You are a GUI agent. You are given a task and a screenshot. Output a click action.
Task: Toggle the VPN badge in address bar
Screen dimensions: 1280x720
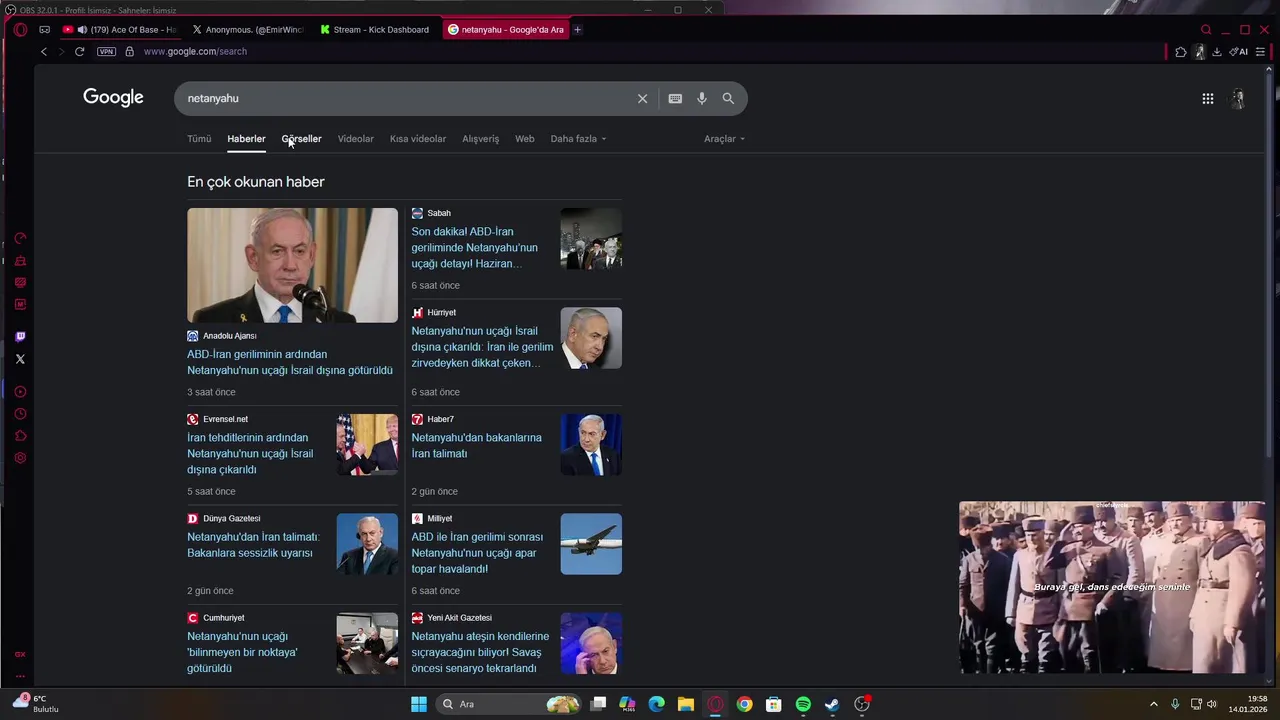106,51
